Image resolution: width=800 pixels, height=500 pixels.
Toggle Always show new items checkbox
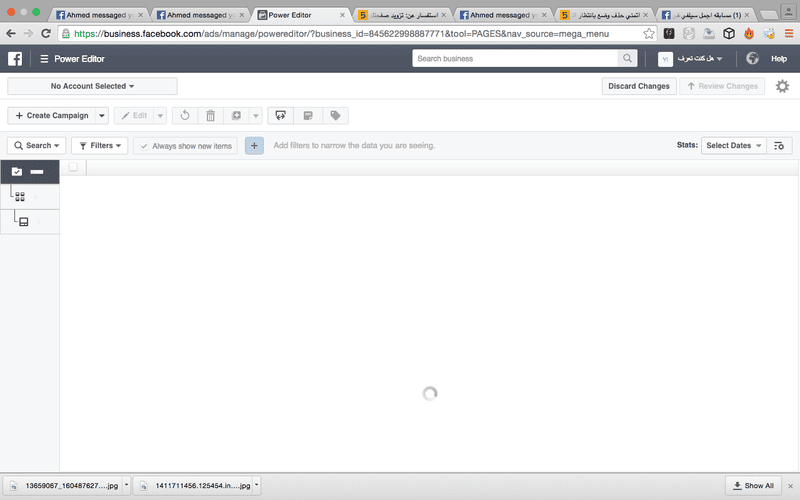[144, 146]
